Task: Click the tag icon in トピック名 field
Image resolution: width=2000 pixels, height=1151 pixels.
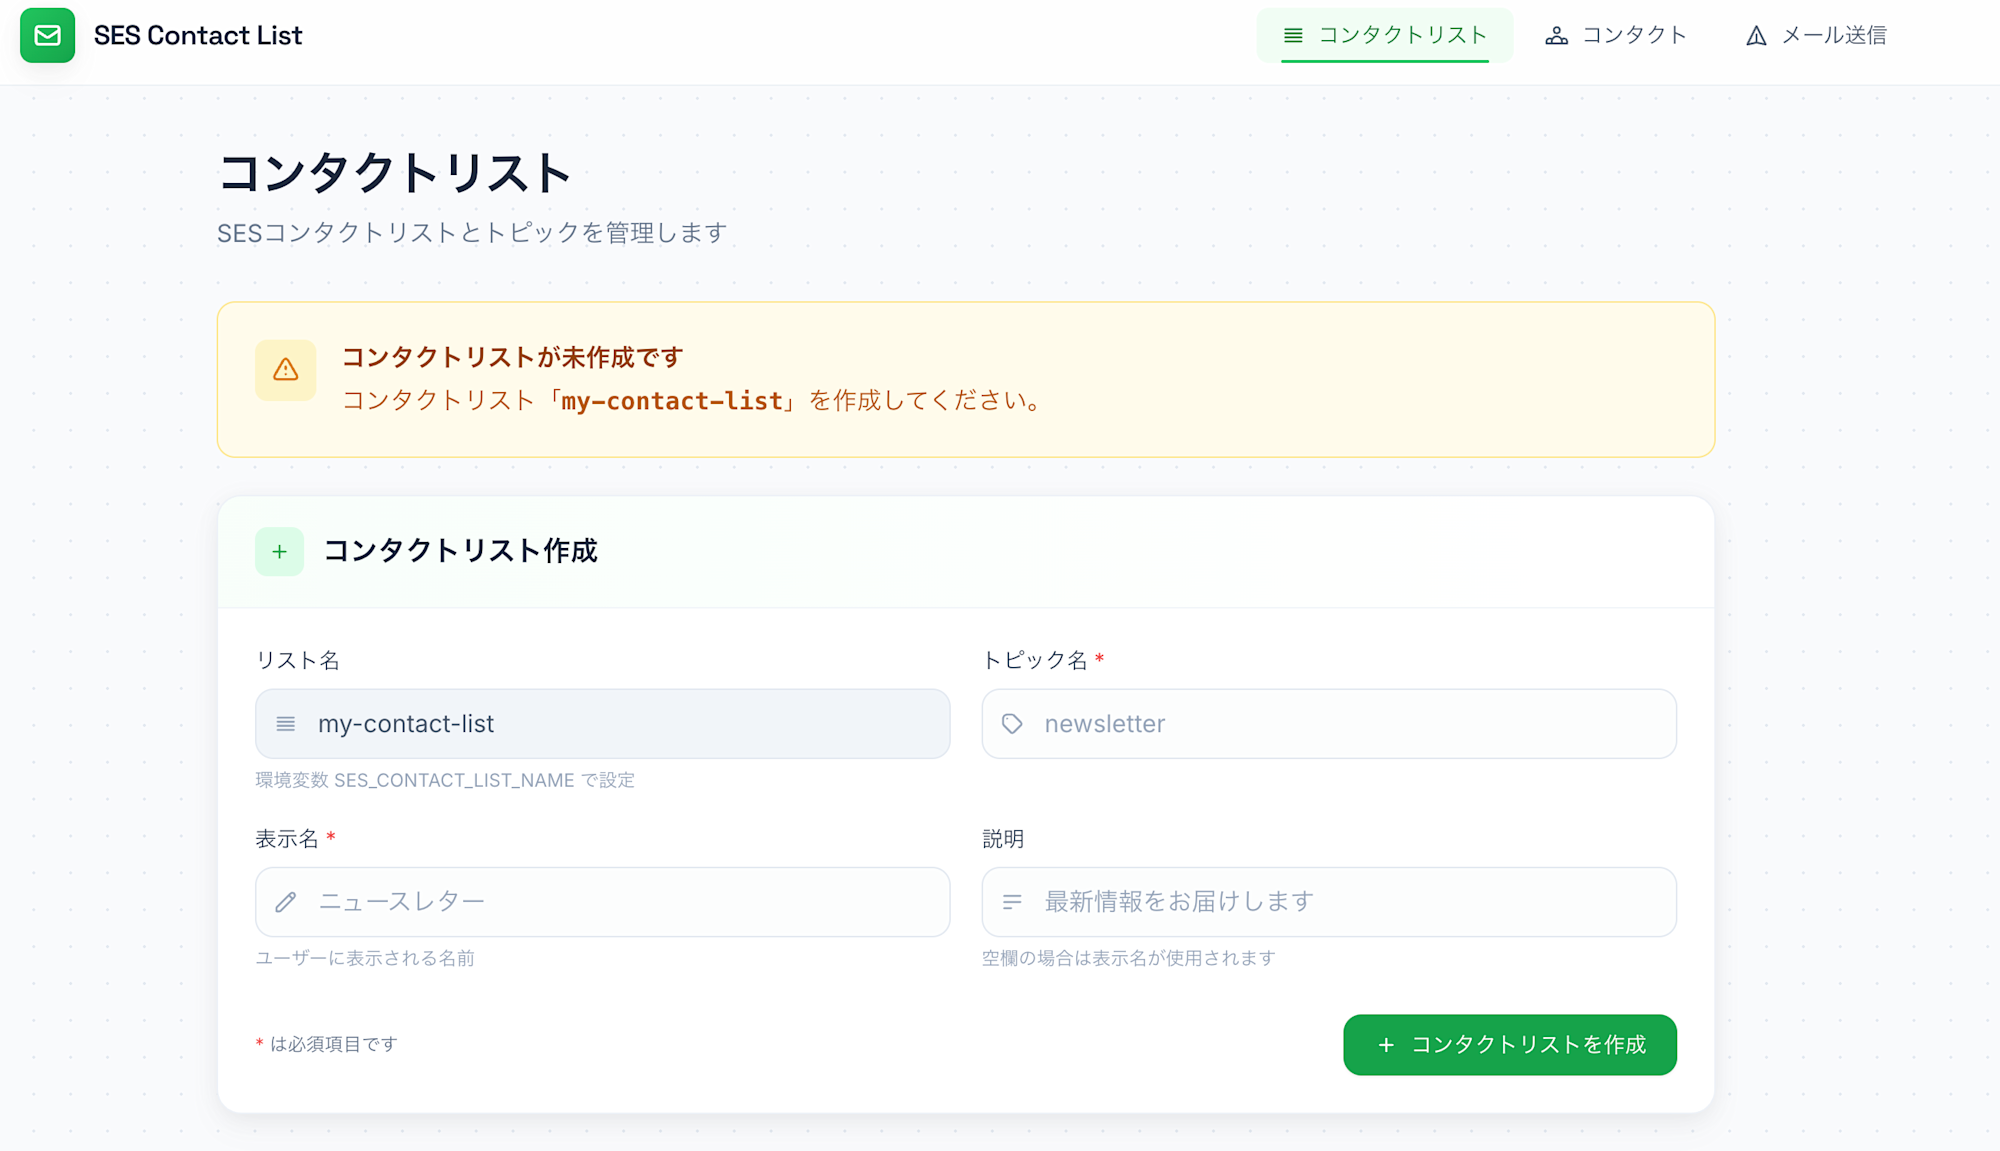Action: [1012, 724]
